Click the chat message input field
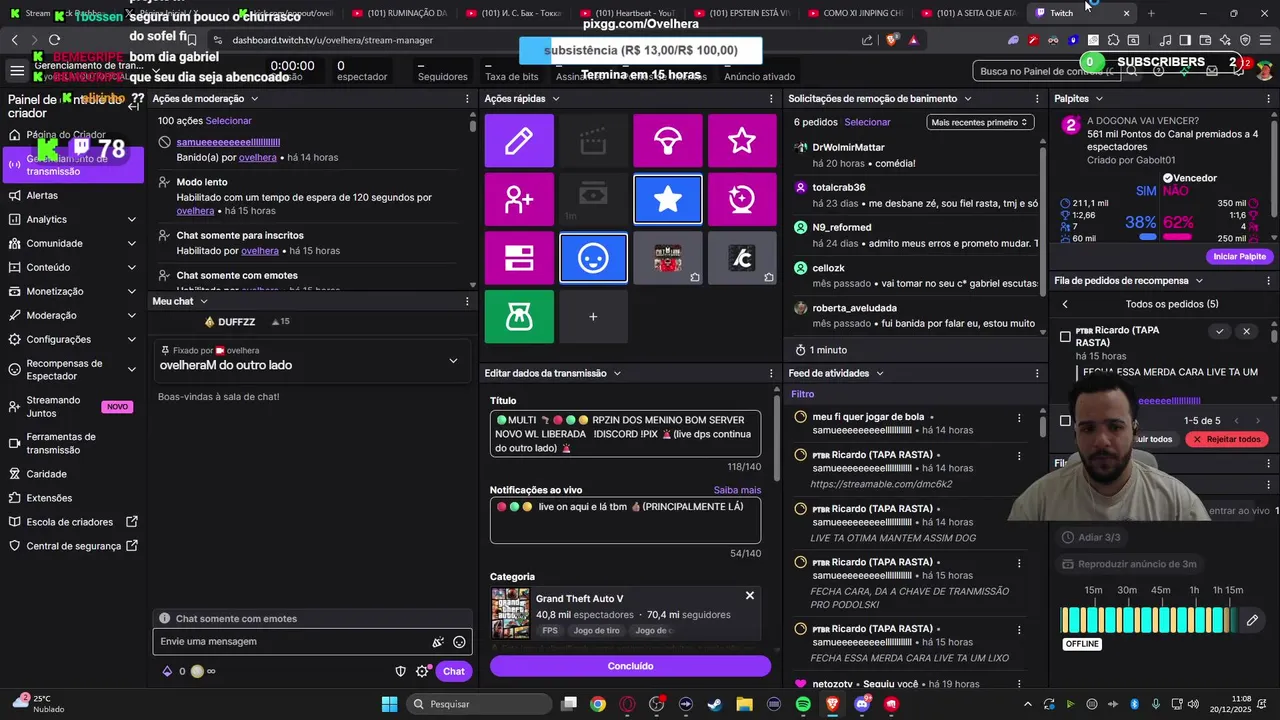The image size is (1280, 720). 290,642
